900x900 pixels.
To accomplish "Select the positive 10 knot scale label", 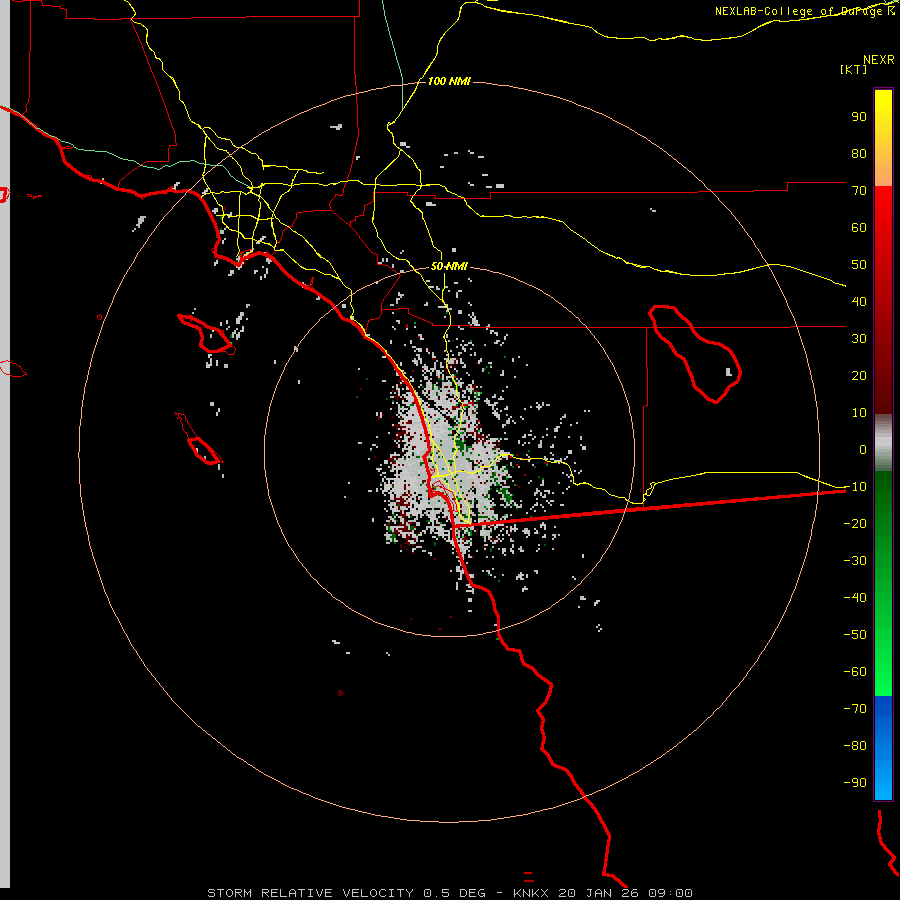I will click(x=859, y=413).
